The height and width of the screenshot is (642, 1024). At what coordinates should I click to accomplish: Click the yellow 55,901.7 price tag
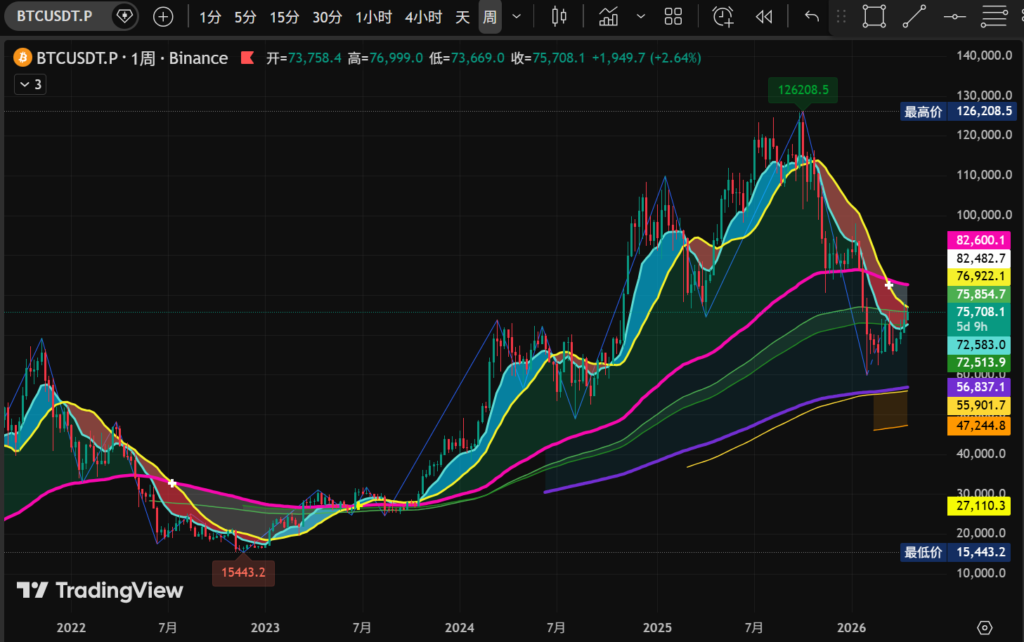(980, 406)
